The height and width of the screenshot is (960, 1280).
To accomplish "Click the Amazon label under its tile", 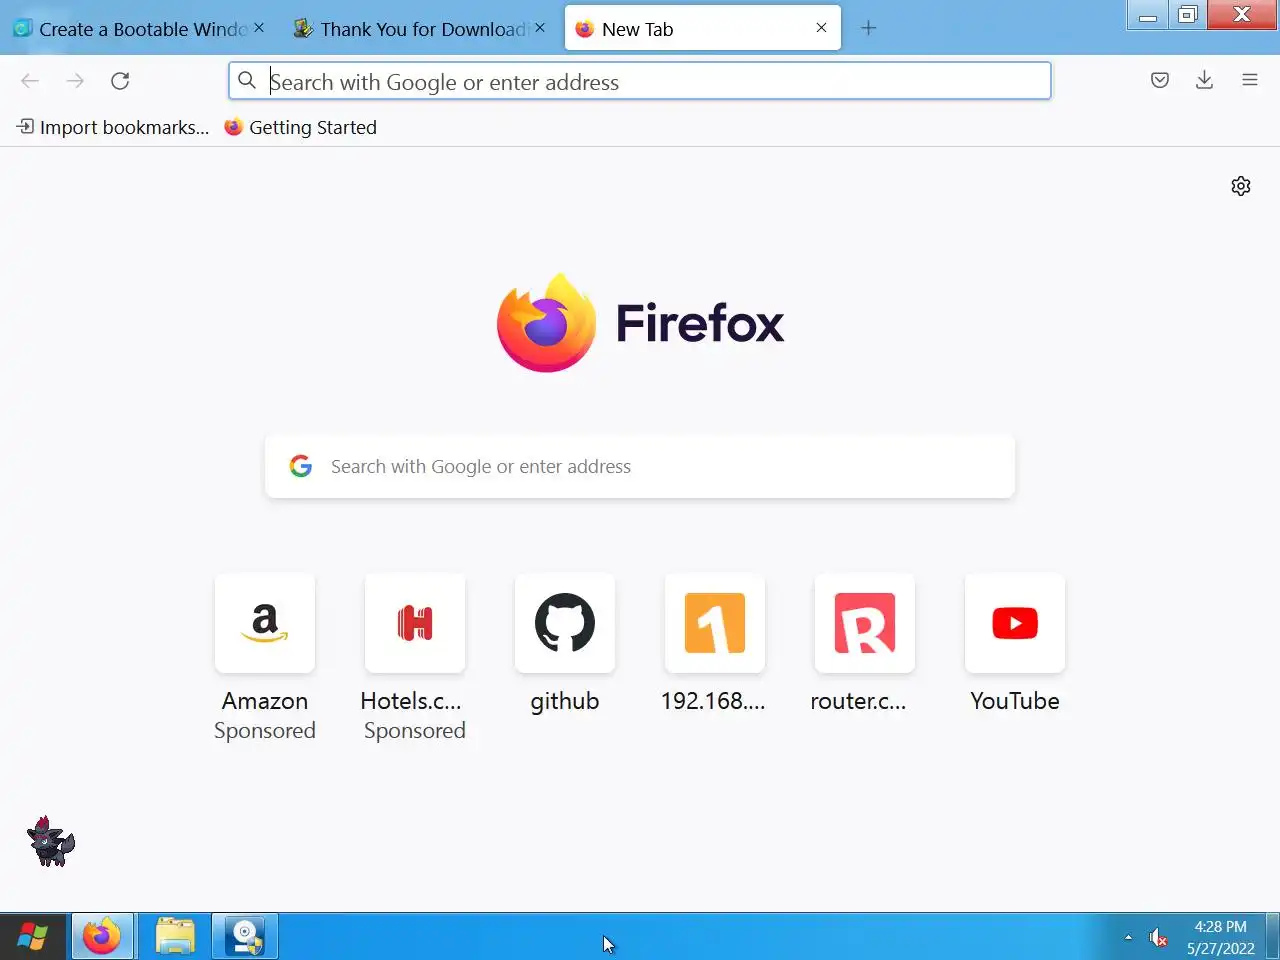I will coord(265,701).
